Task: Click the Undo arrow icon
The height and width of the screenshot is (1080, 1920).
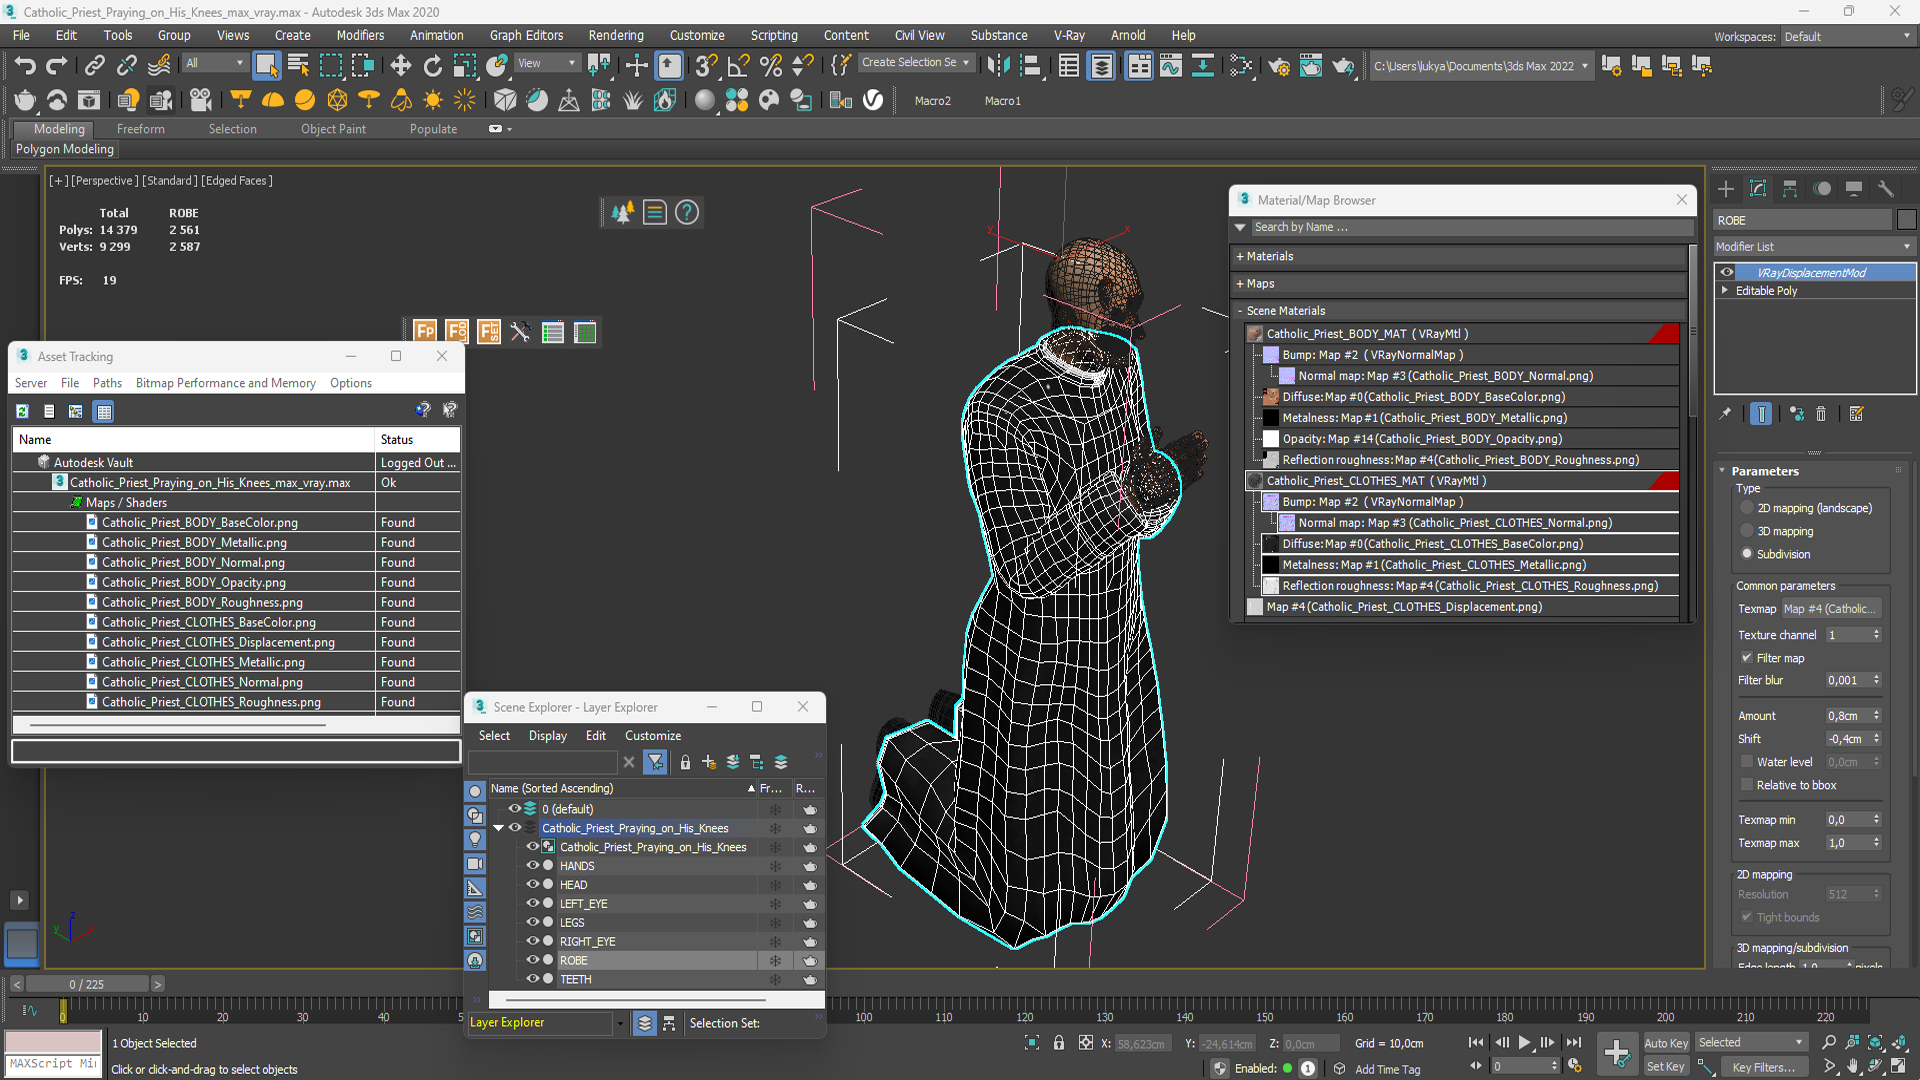Action: (25, 66)
